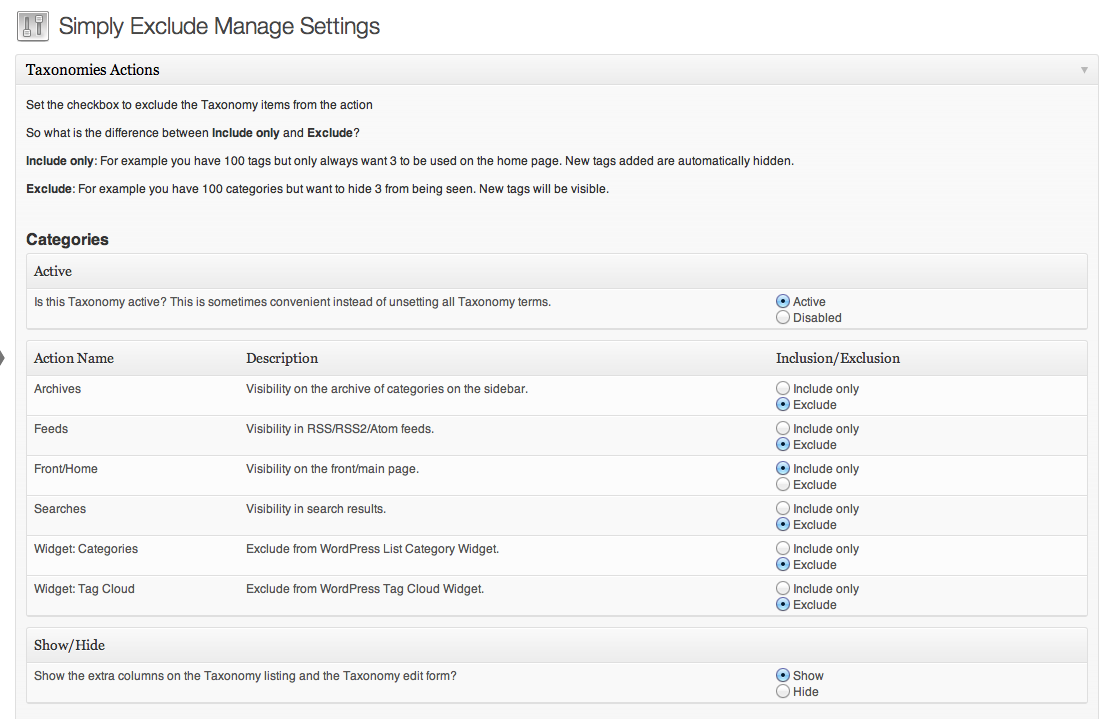Collapse the Taxonomies Actions panel arrow
Screen dimensions: 1106x719
coord(1084,70)
